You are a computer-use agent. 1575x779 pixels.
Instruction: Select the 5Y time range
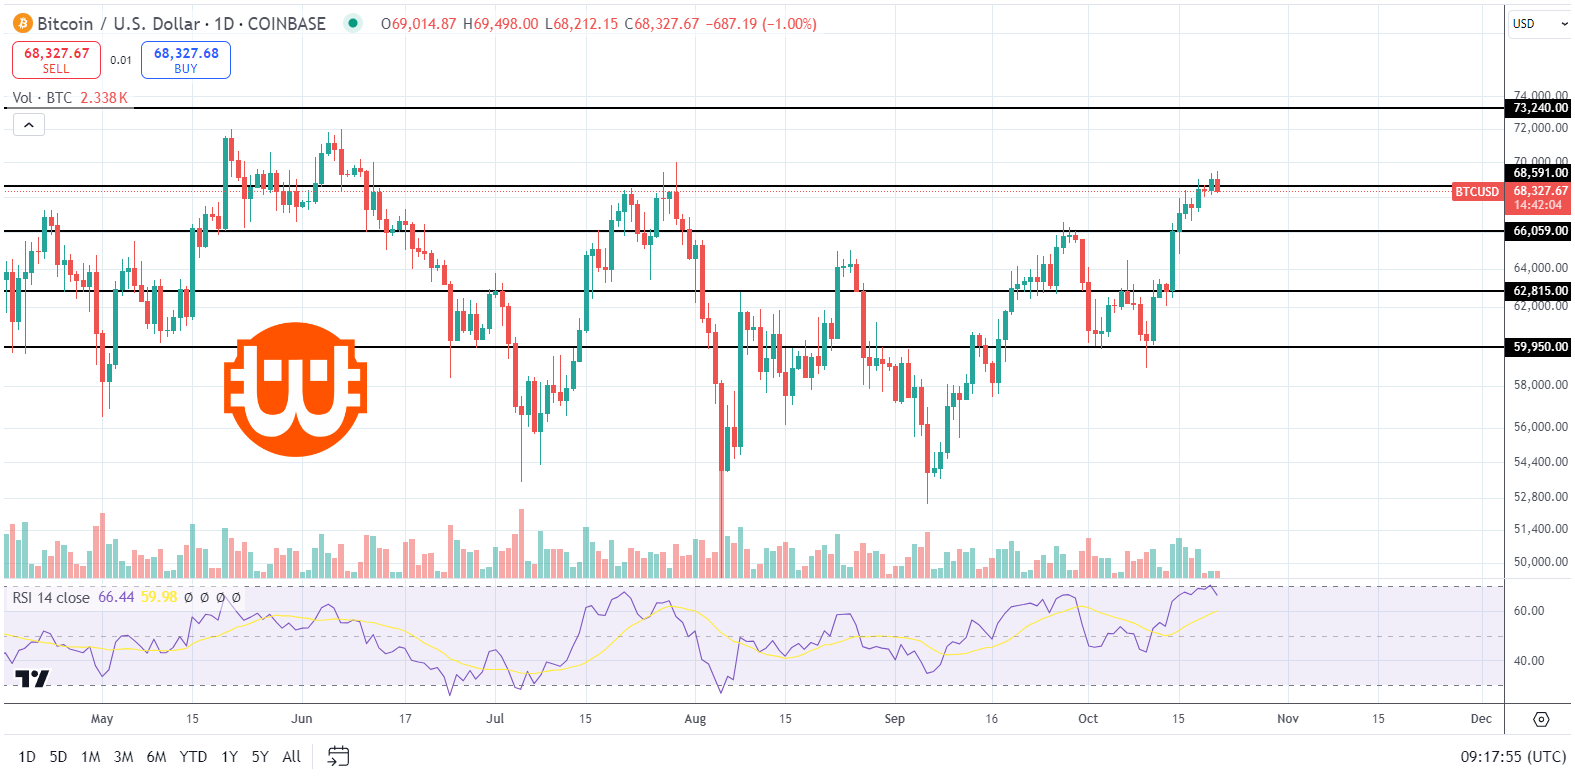tap(260, 757)
